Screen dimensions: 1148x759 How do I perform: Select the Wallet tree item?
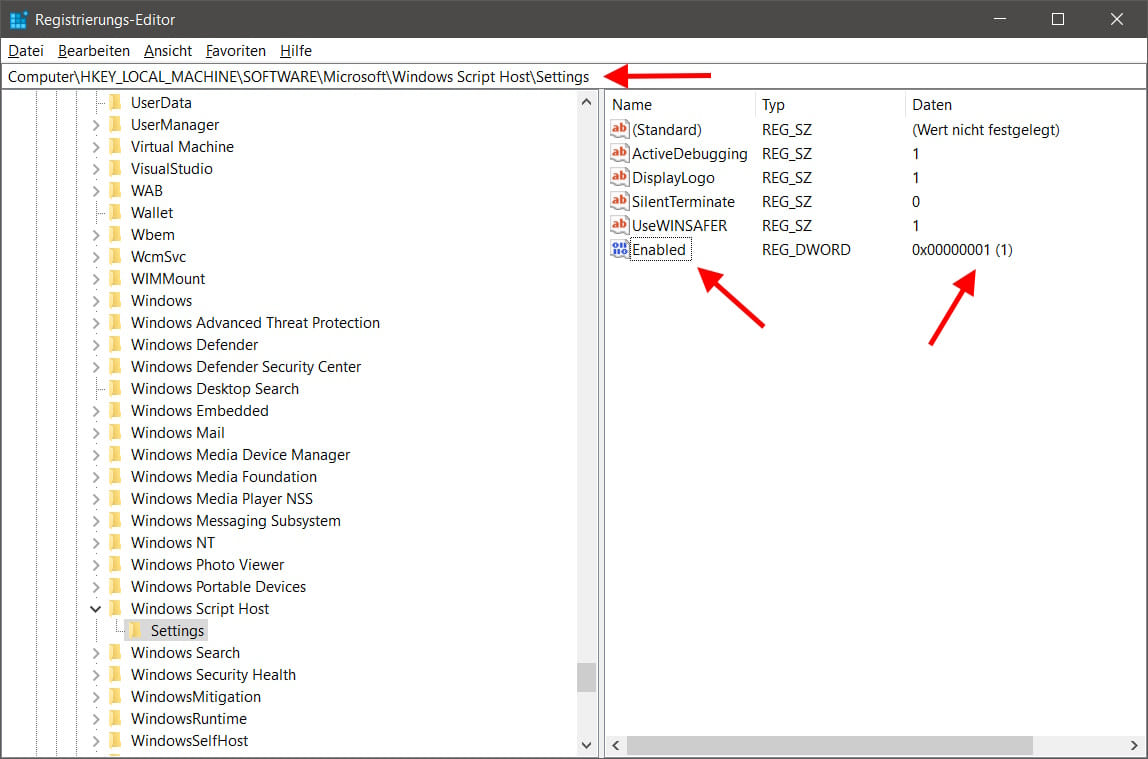(x=152, y=212)
